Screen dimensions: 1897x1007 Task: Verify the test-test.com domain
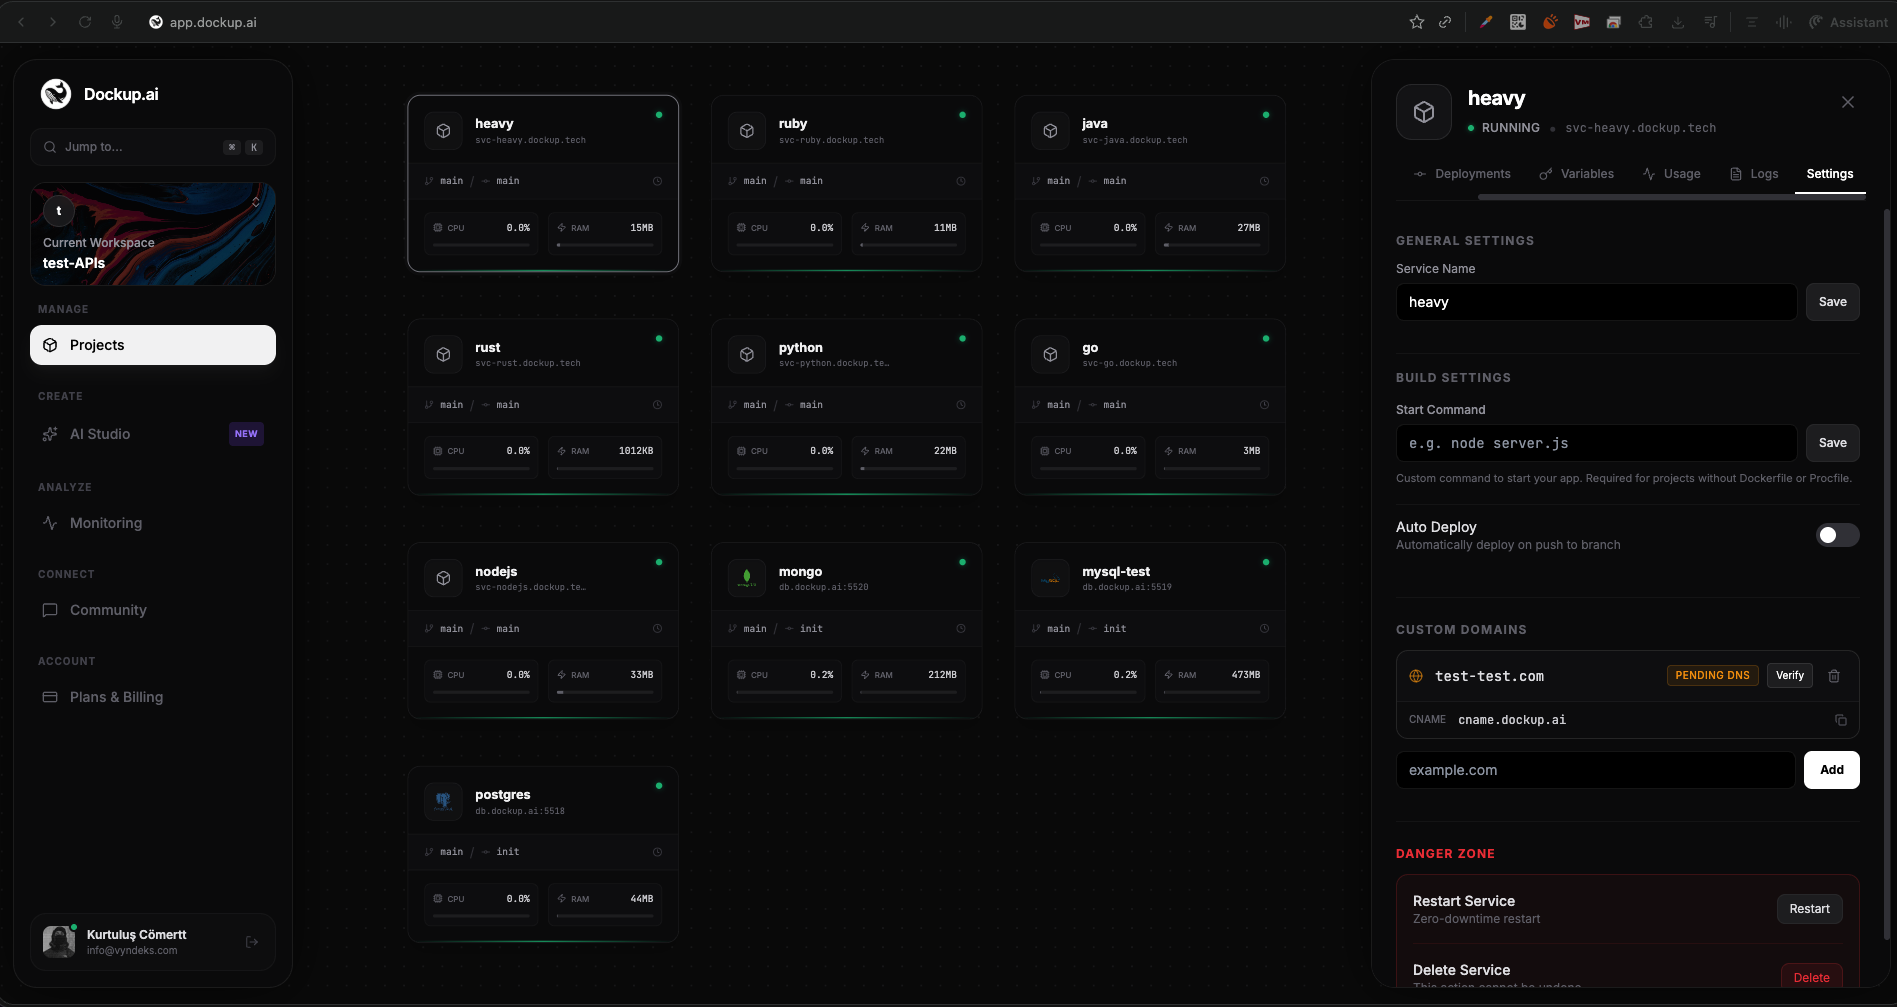pos(1789,676)
